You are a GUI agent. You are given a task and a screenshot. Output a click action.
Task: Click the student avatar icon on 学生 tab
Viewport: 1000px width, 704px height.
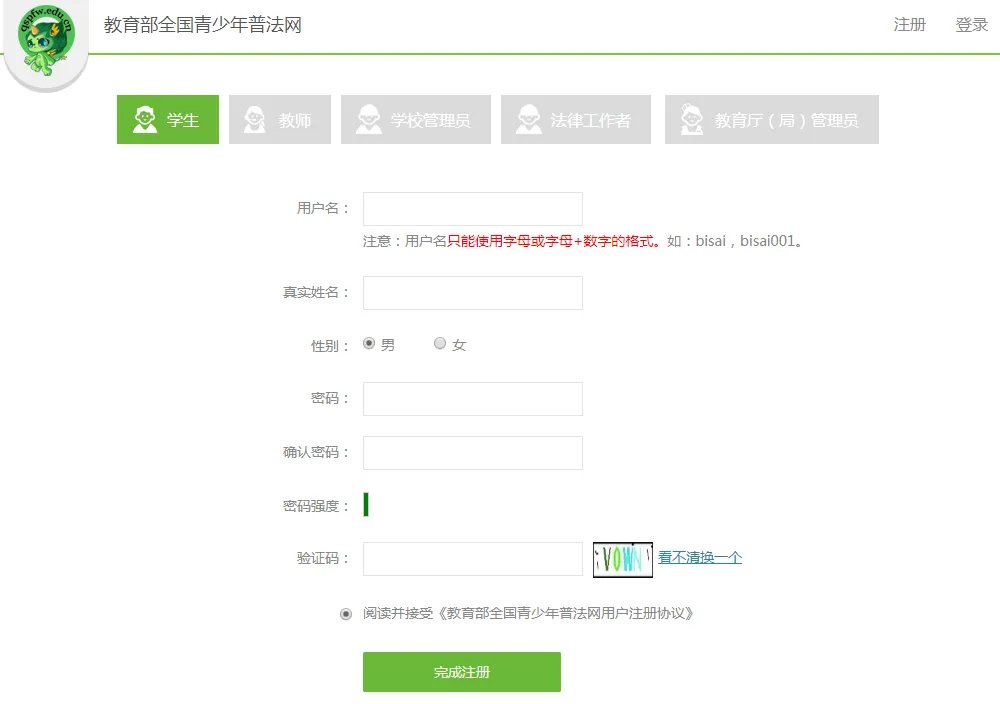[144, 118]
